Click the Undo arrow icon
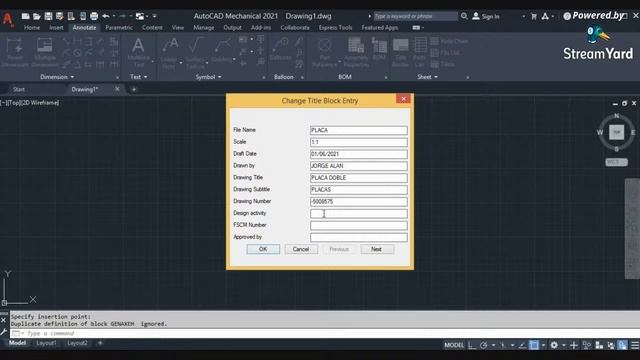Viewport: 640px width, 360px height. [x=106, y=16]
